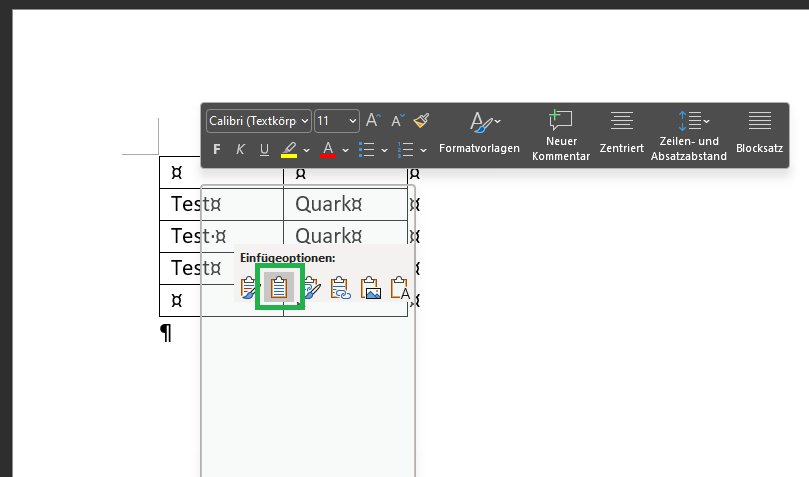Toggle underline formatting (U button)
Viewport: 809px width, 477px height.
(x=264, y=150)
